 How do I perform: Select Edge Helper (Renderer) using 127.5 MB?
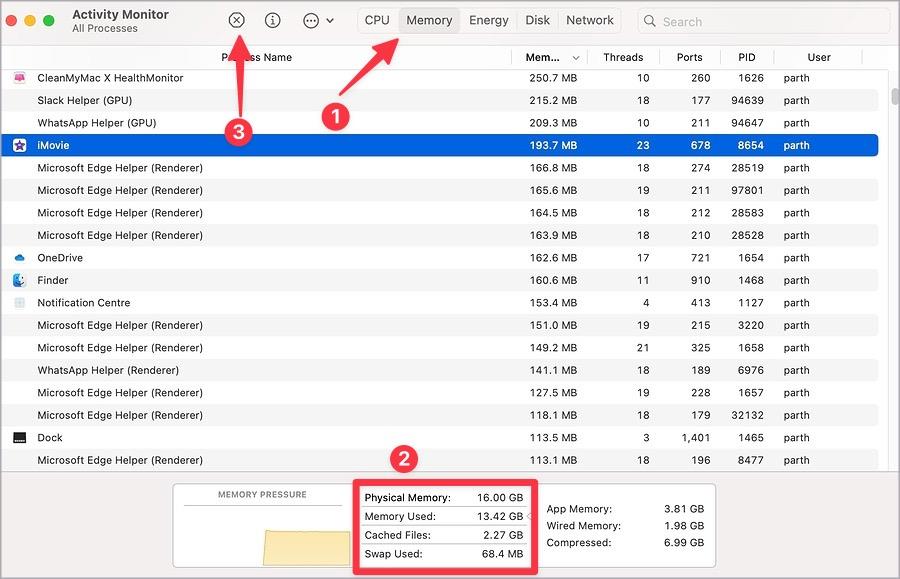[440, 393]
